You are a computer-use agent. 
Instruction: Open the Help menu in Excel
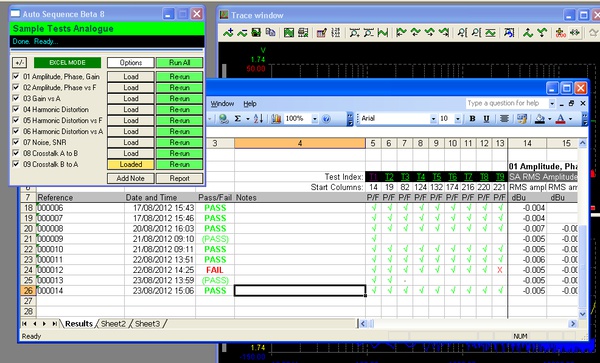[x=250, y=104]
